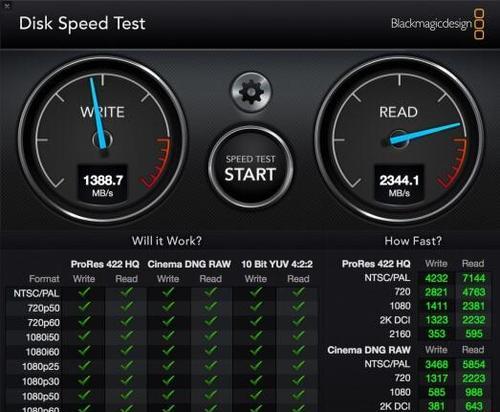Viewport: 500px width, 412px height.
Task: Click the 720p60 row label
Action: click(44, 323)
